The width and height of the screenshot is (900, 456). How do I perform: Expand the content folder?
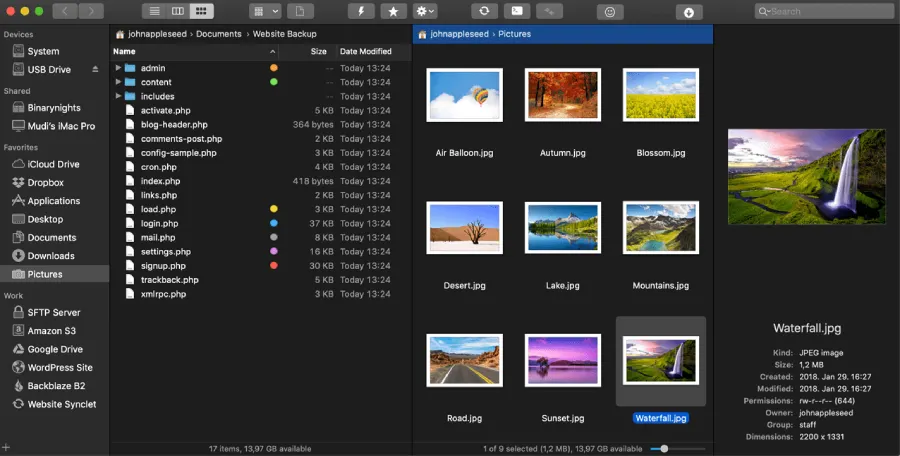118,82
